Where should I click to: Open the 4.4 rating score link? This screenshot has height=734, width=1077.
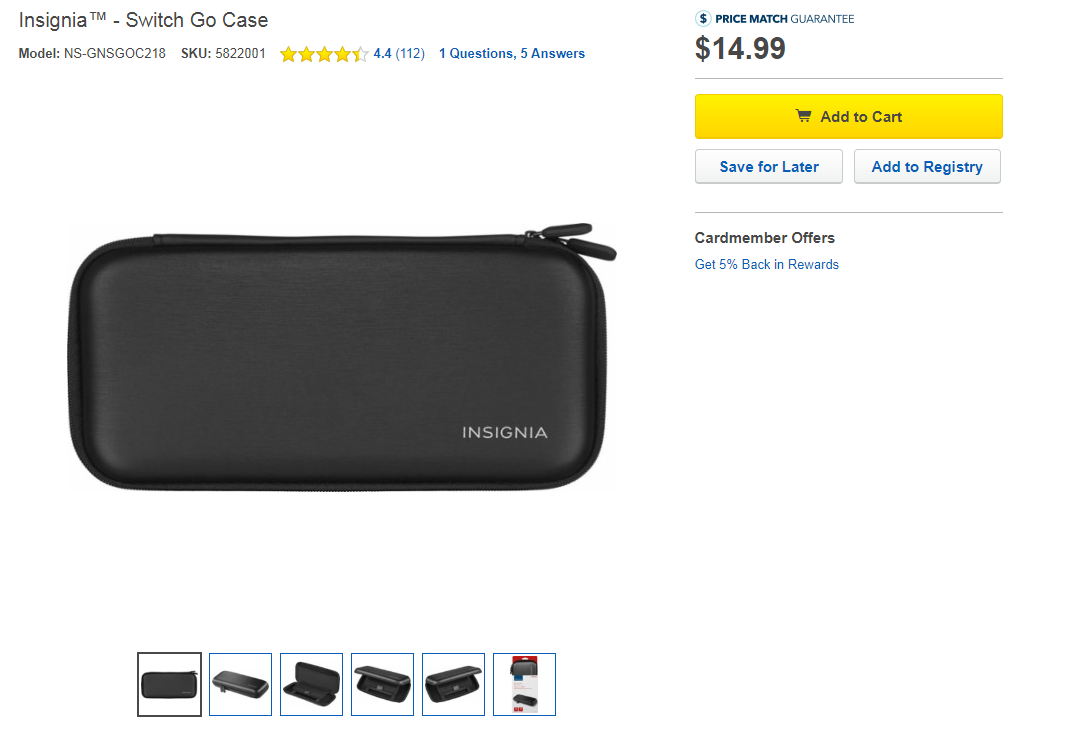click(382, 54)
